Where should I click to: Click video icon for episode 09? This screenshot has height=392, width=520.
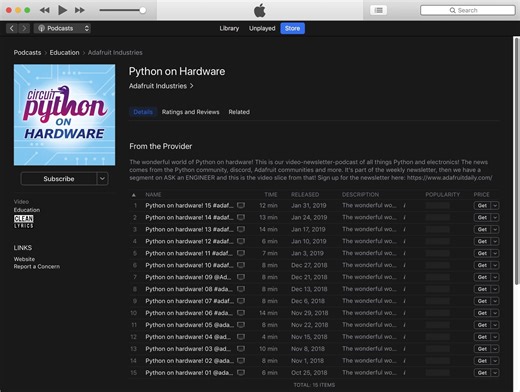241,277
